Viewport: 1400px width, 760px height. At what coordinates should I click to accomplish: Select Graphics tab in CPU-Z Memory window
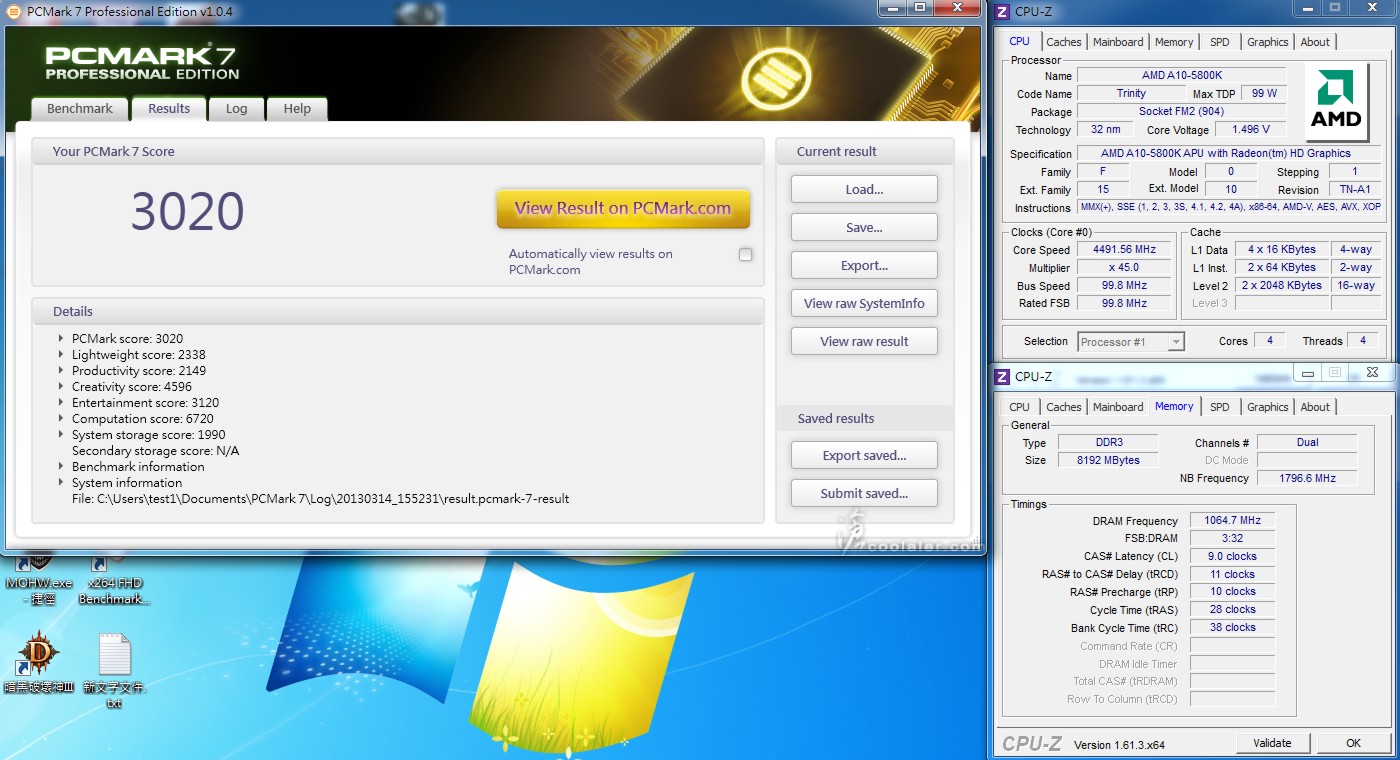[x=1267, y=407]
